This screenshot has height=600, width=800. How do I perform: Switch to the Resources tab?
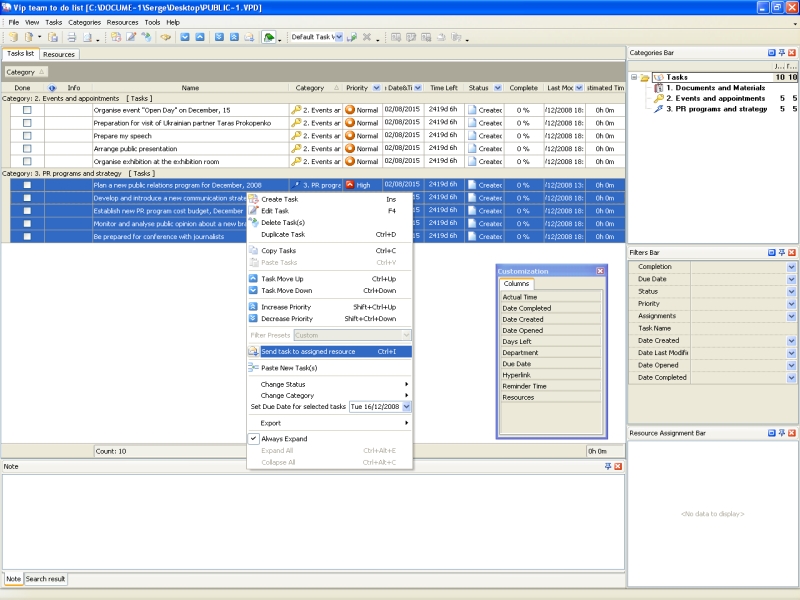[x=59, y=54]
